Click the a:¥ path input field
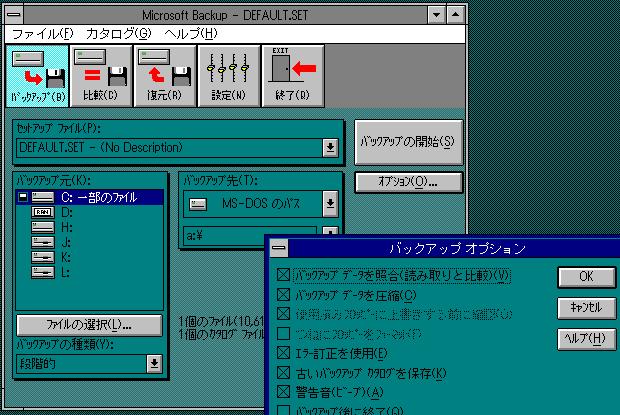Image resolution: width=620 pixels, height=415 pixels. pos(250,236)
